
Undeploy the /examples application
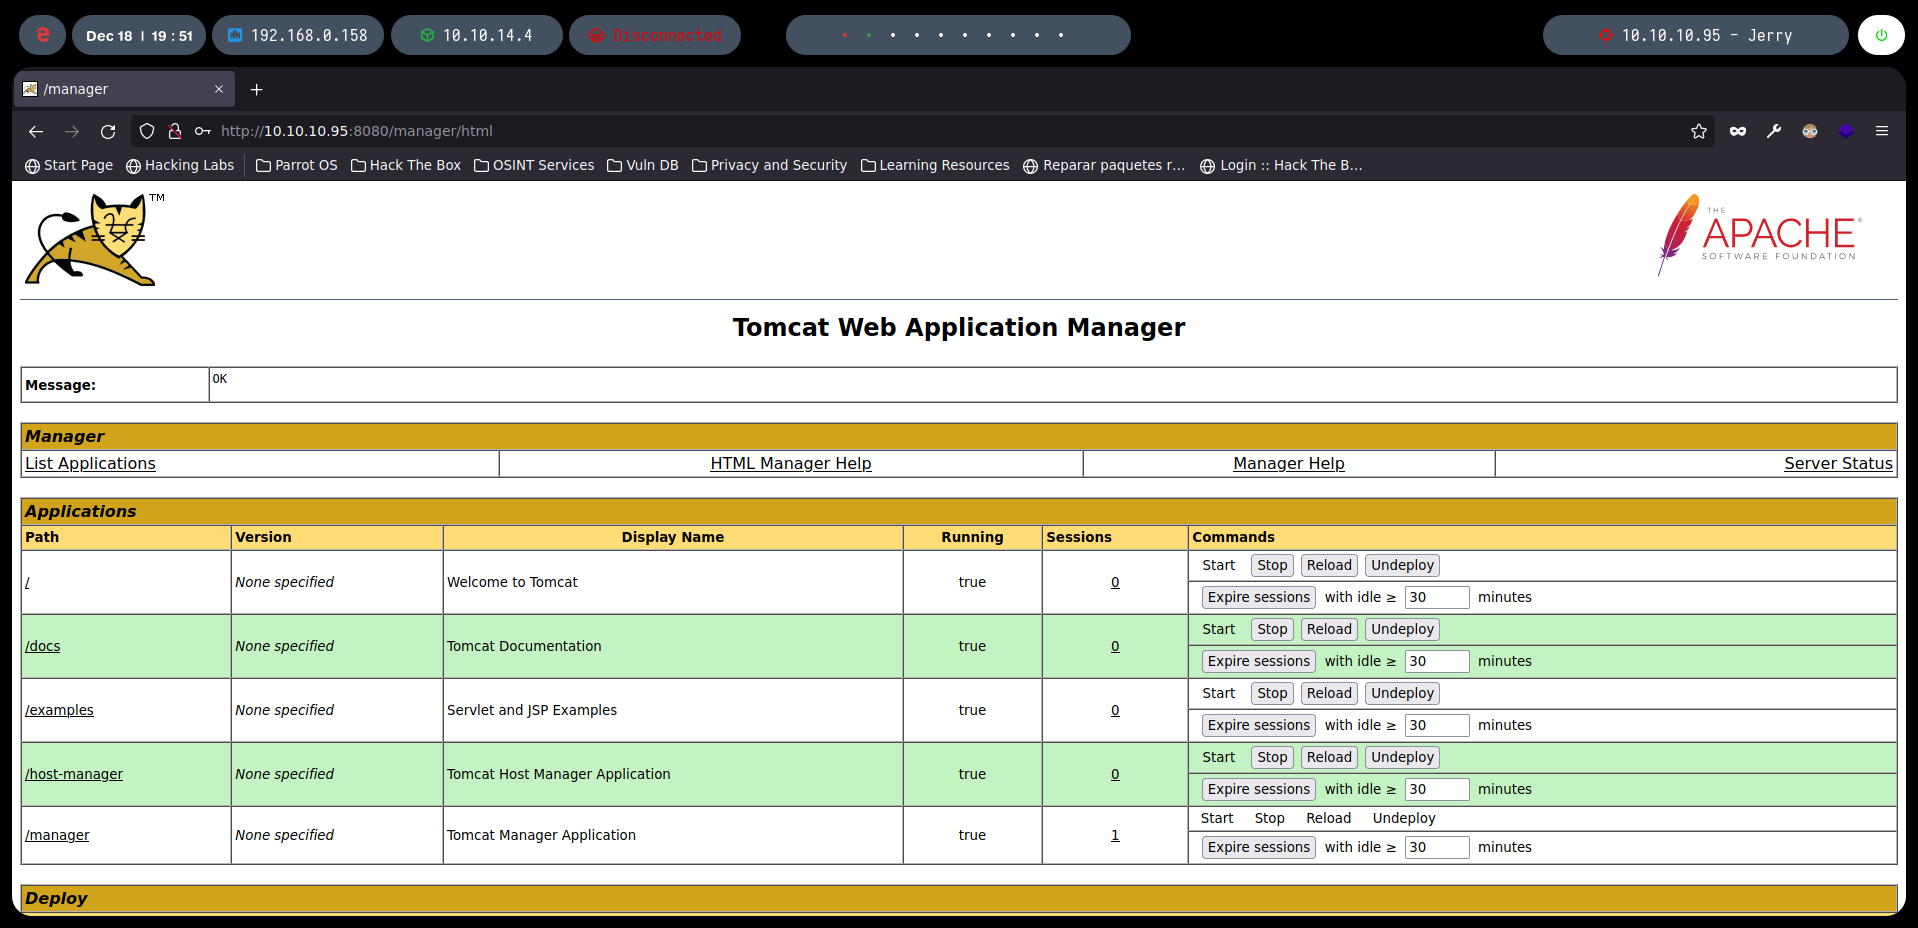point(1402,693)
